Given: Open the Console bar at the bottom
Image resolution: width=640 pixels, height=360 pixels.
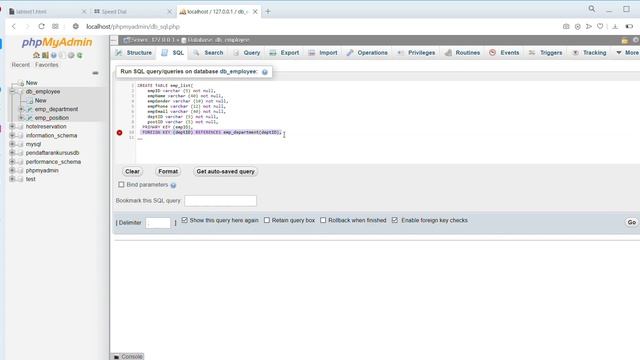Looking at the screenshot, I should click(128, 357).
